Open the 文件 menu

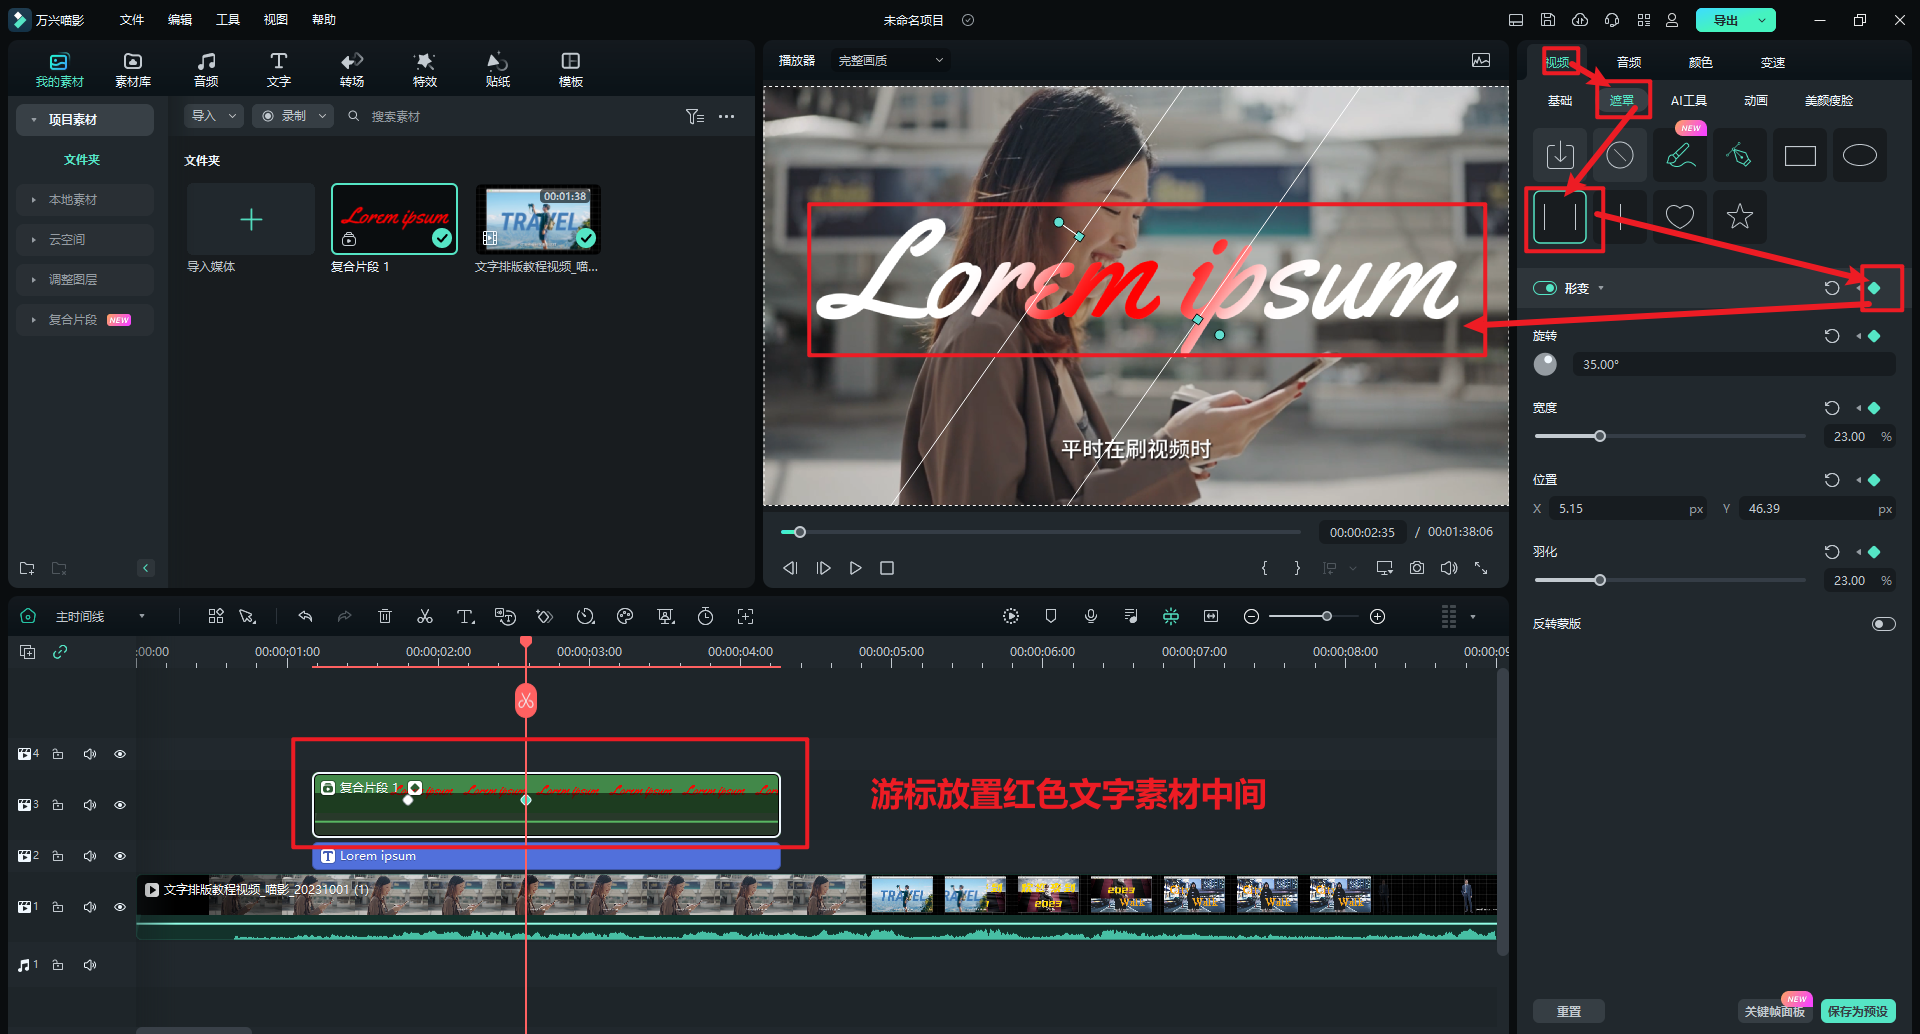(132, 20)
